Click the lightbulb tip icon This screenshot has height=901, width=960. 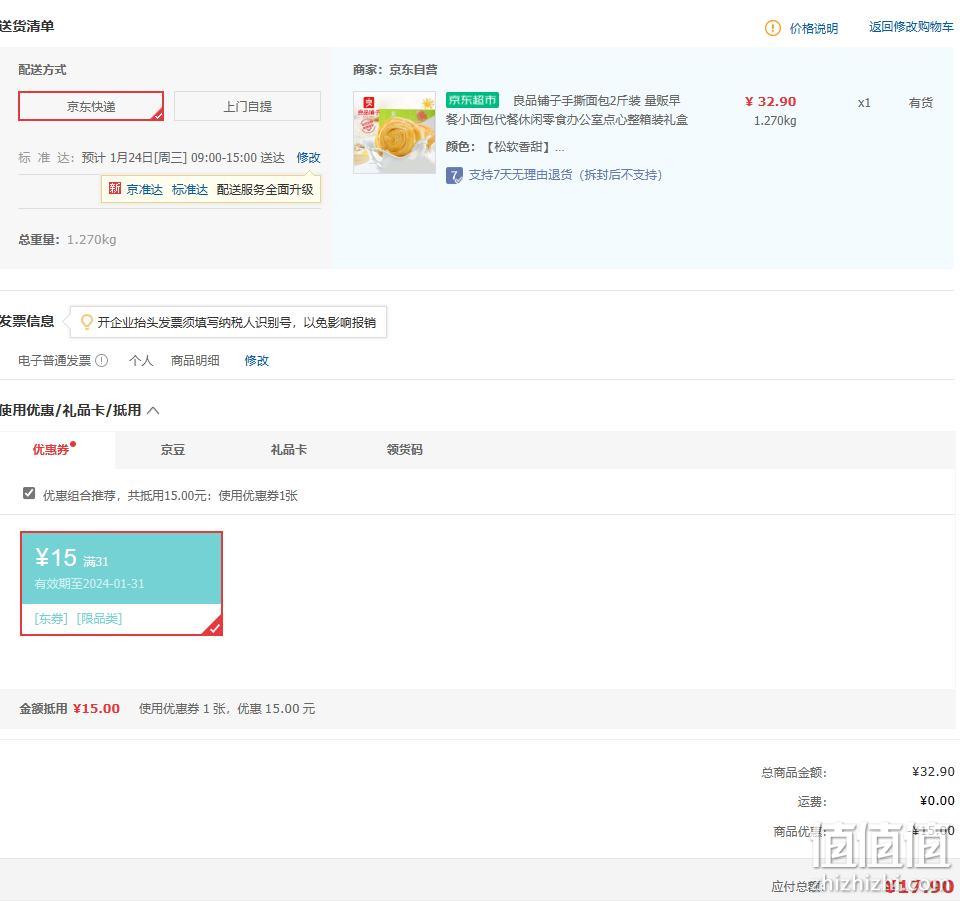(87, 322)
